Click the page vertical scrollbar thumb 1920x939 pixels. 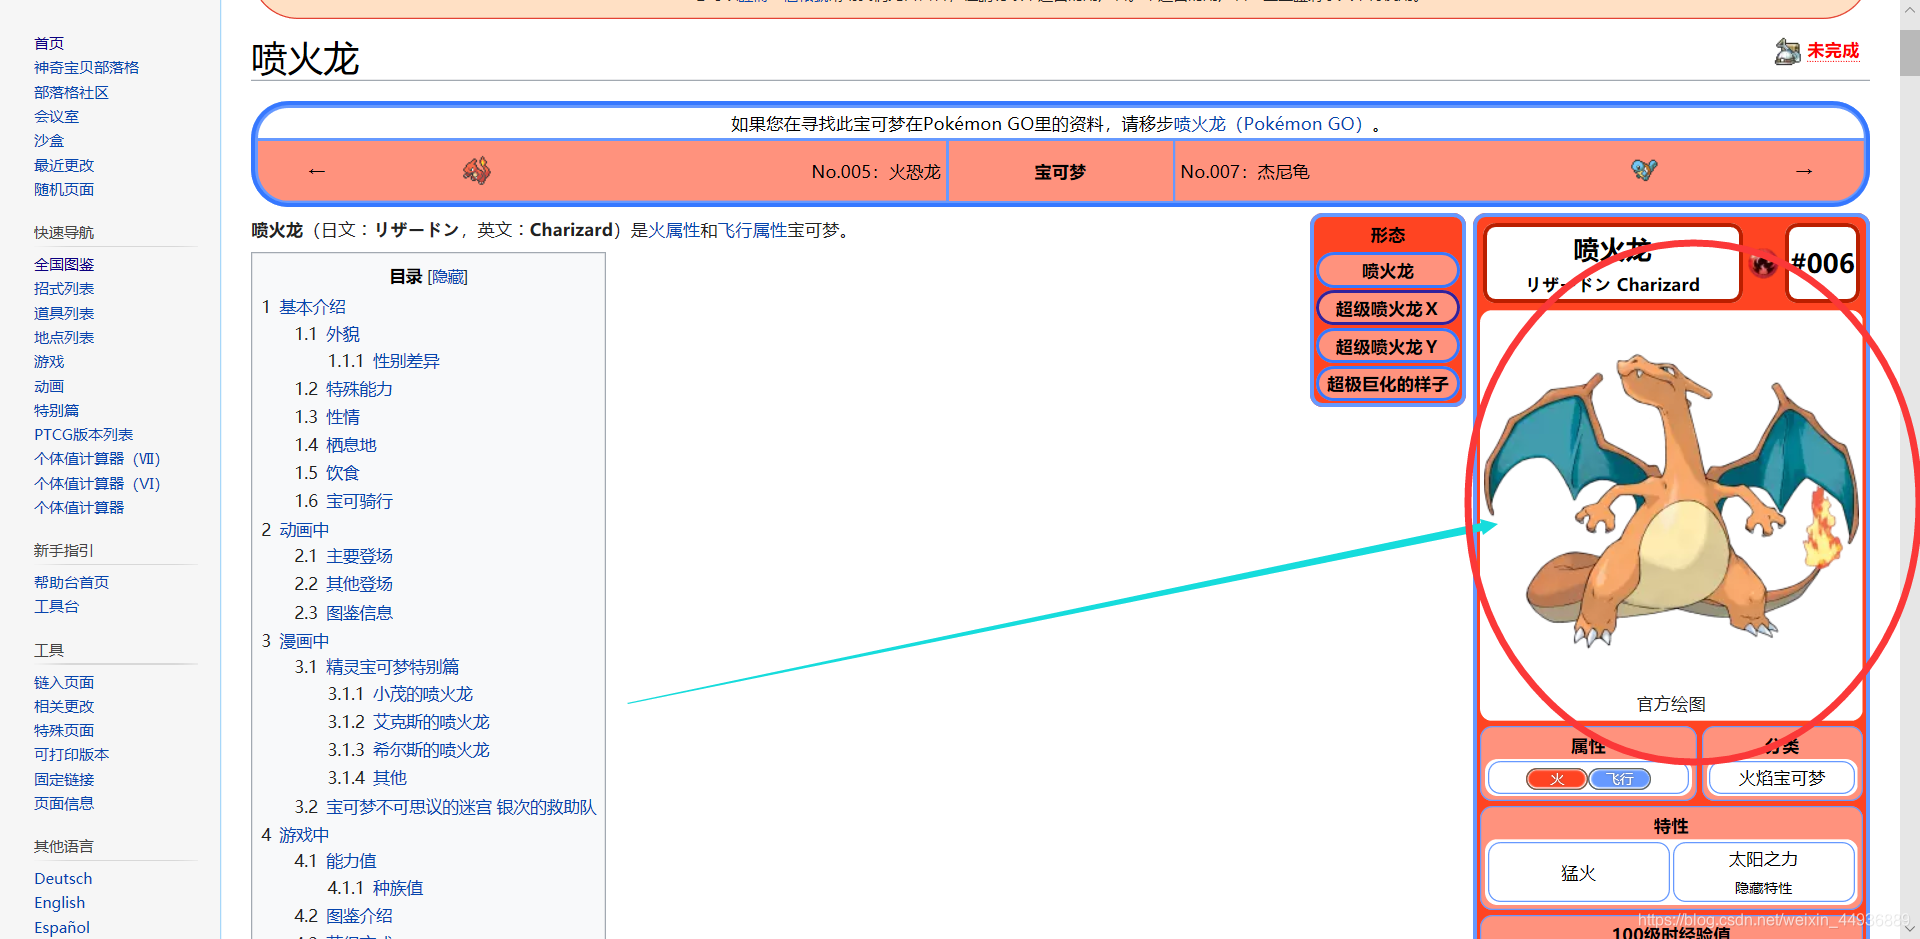point(1910,53)
